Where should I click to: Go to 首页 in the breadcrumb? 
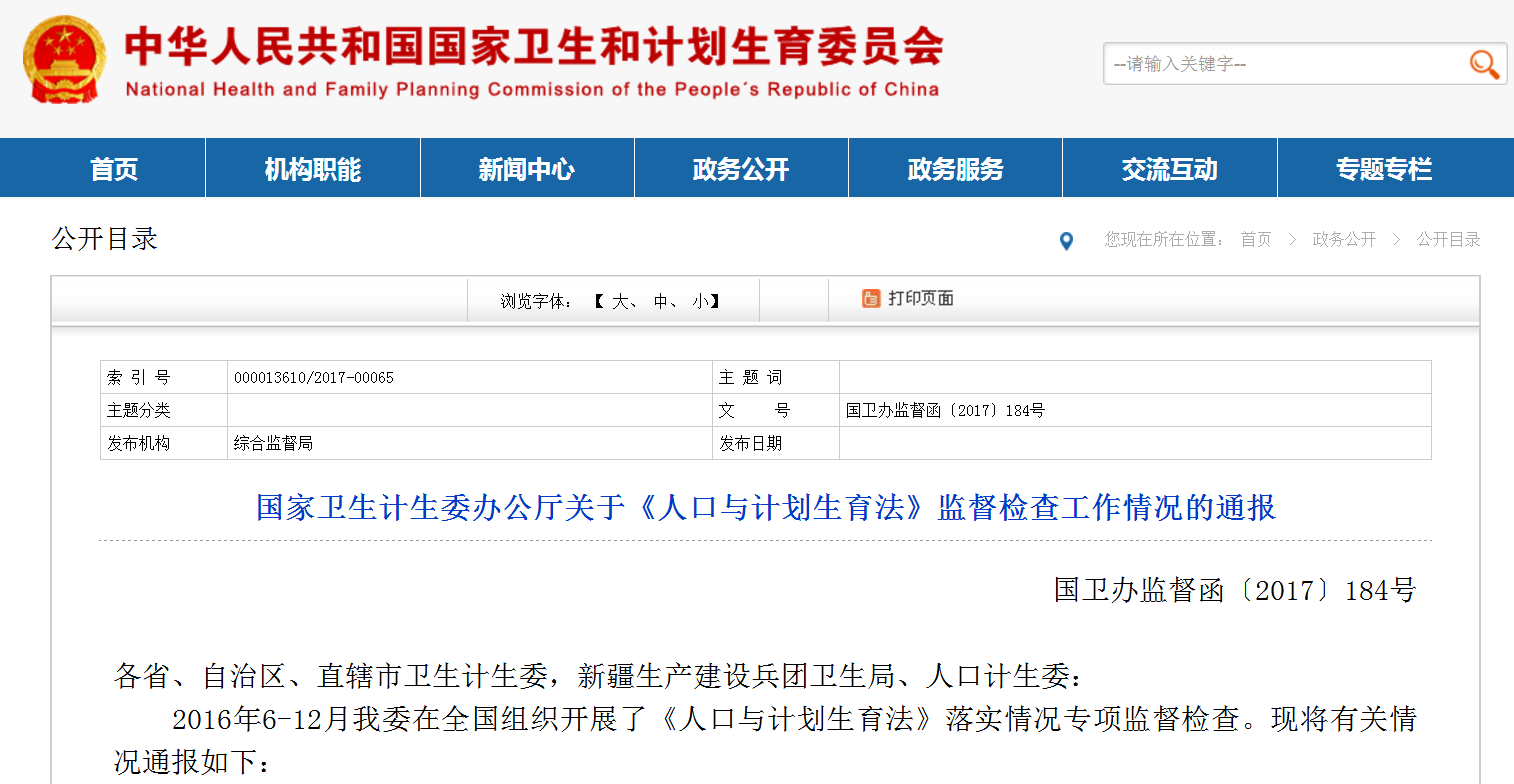tap(1256, 240)
